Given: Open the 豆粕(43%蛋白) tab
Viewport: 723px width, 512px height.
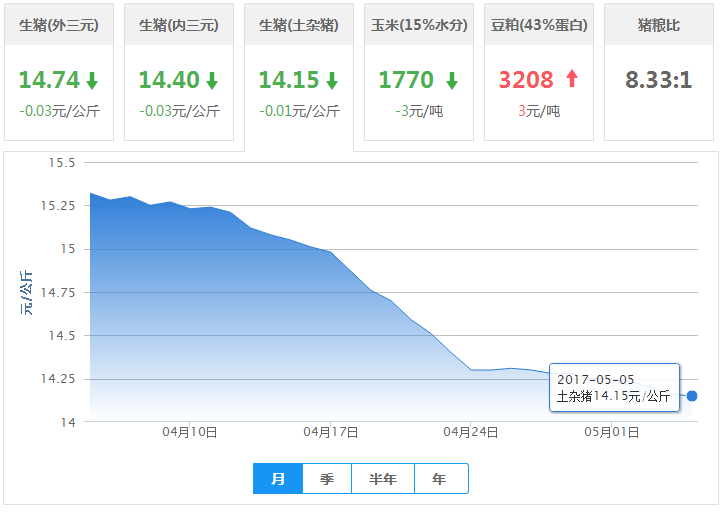Looking at the screenshot, I should (539, 24).
